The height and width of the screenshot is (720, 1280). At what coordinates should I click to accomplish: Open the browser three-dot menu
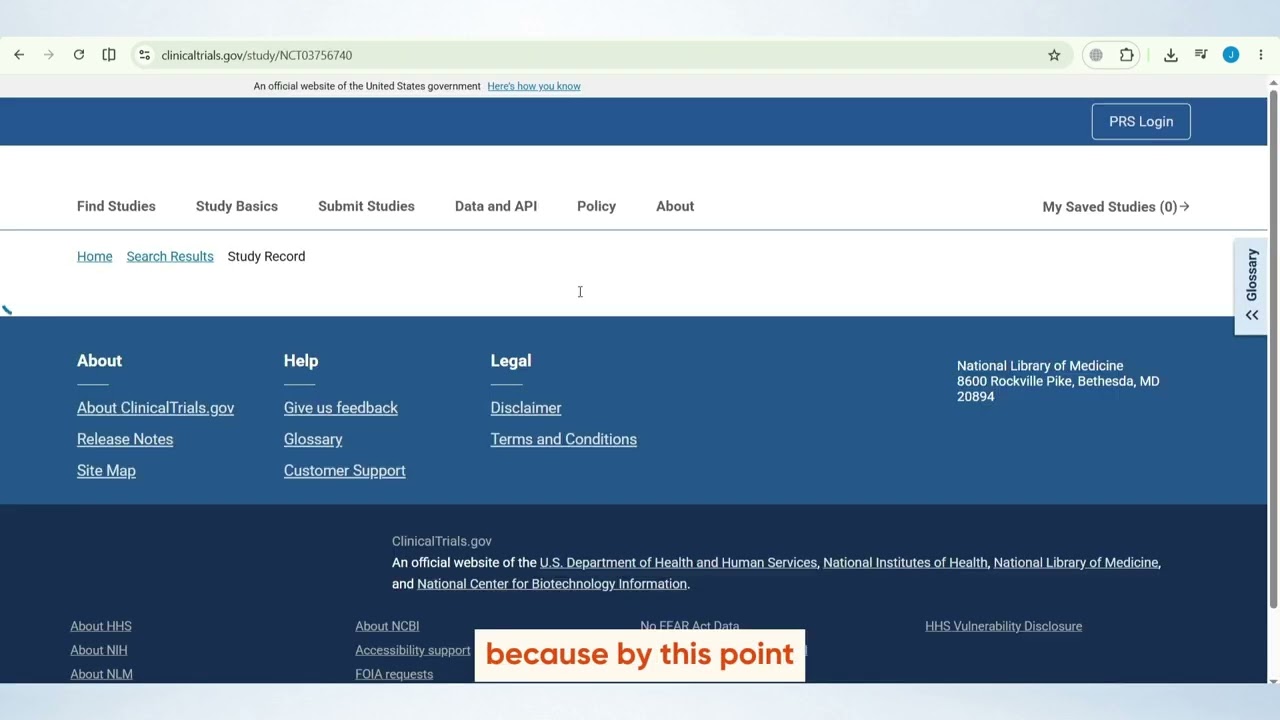click(x=1260, y=55)
